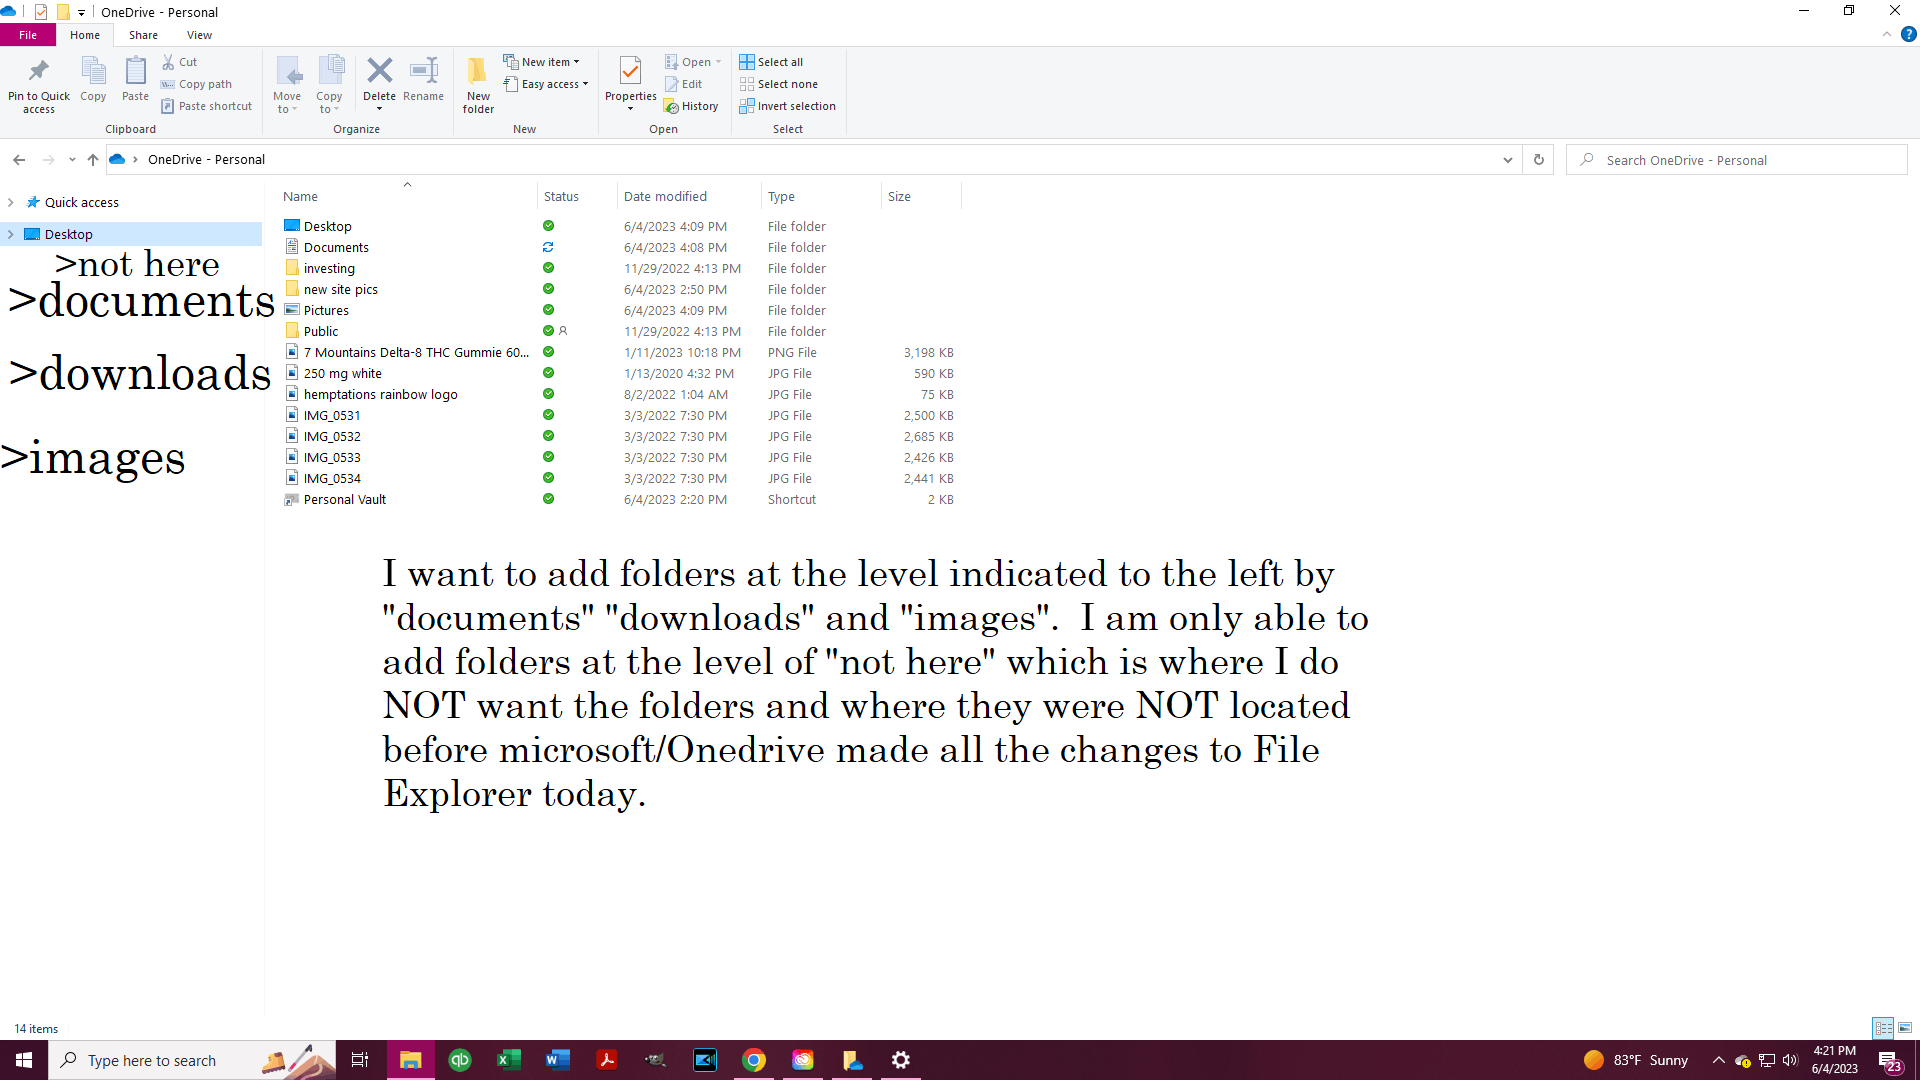Expand Desktop node in navigation pane

tap(11, 234)
